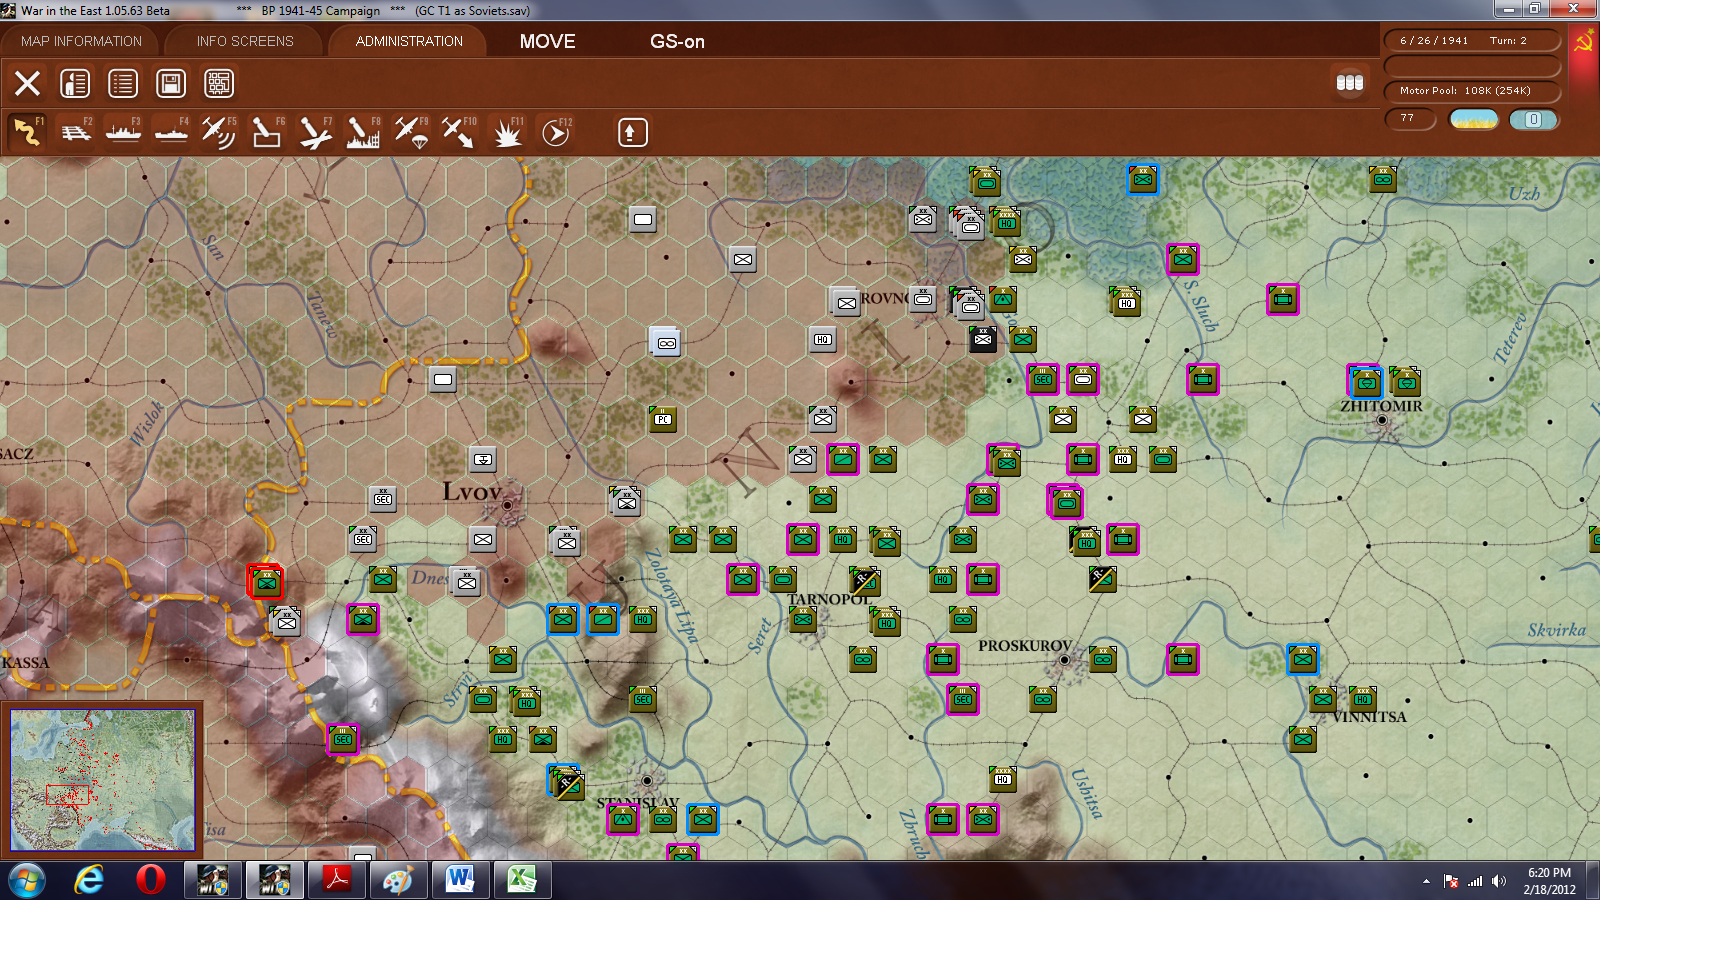The image size is (1710, 964).
Task: Launch Internet Explorer from the taskbar
Action: (x=89, y=881)
